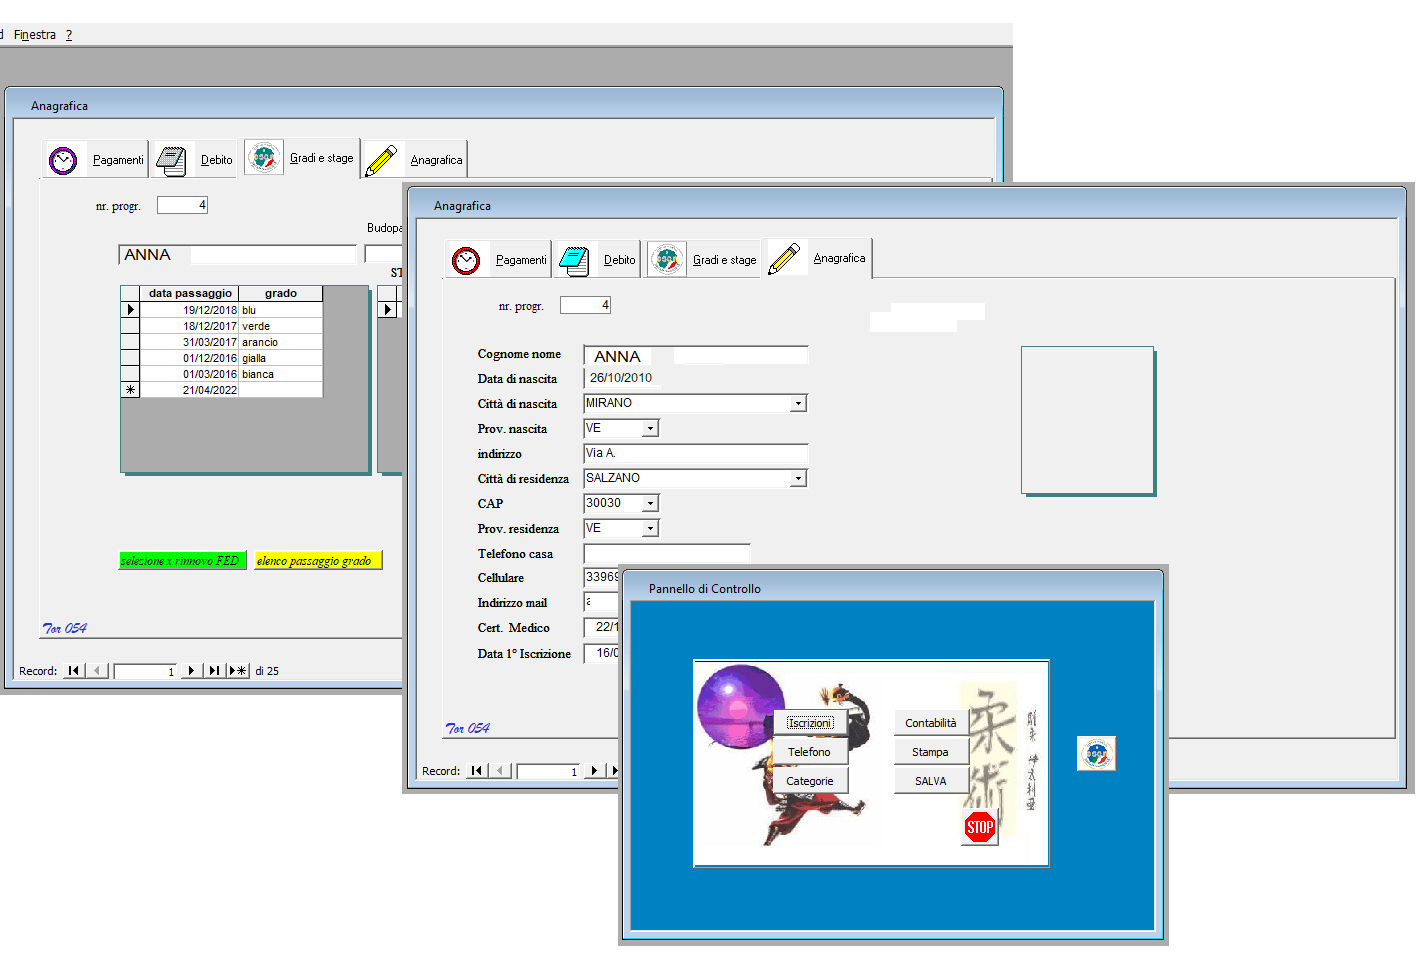Click record number box in back window navigator

pyautogui.click(x=146, y=671)
